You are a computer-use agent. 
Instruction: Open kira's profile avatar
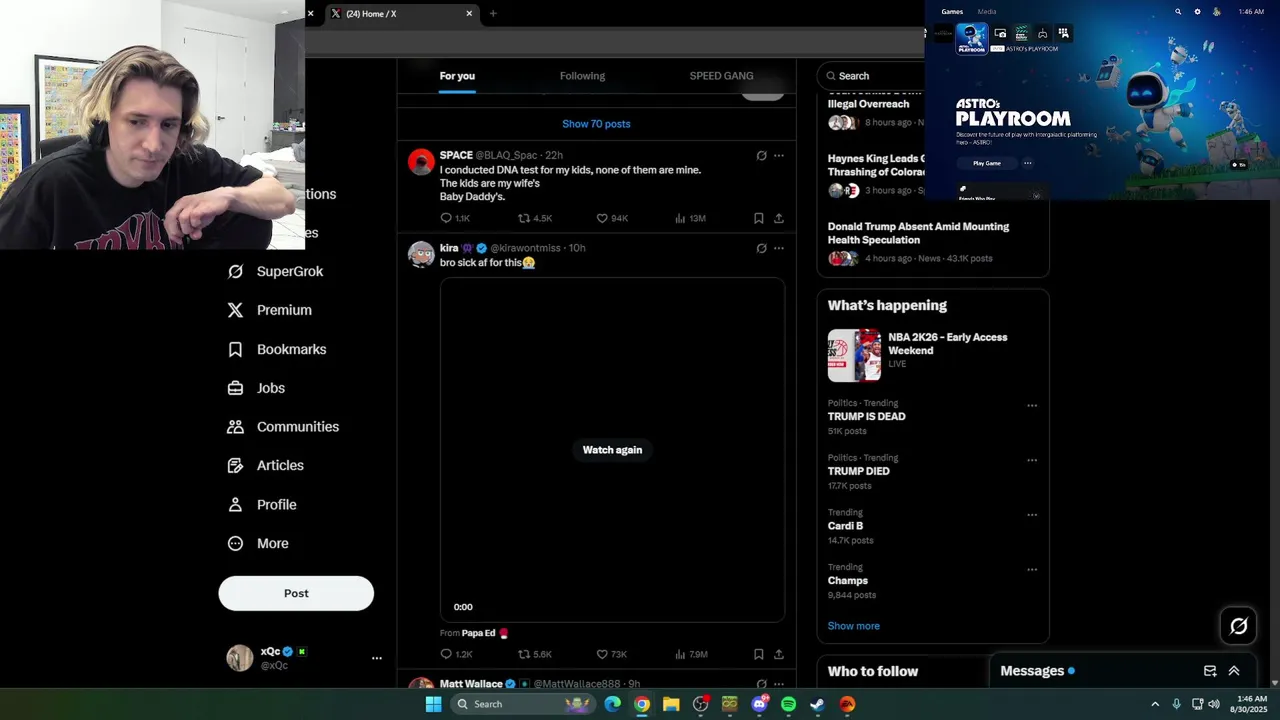click(x=421, y=254)
